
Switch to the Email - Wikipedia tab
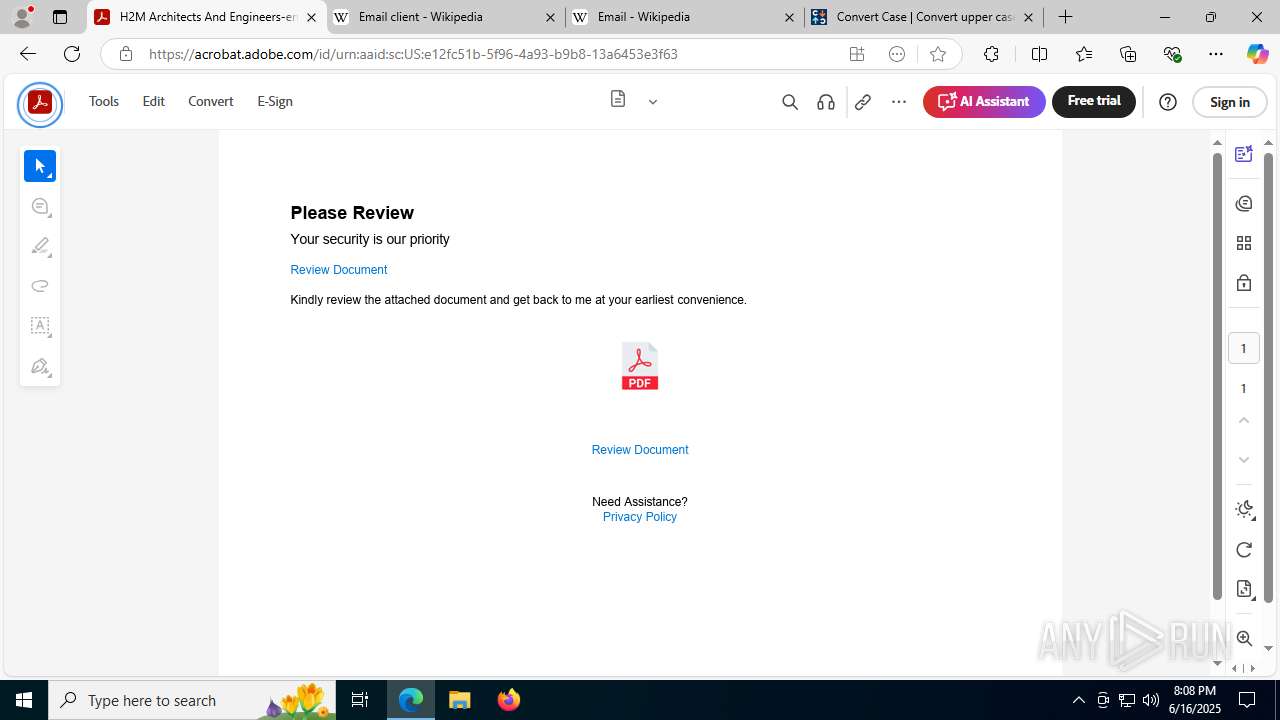pyautogui.click(x=684, y=17)
